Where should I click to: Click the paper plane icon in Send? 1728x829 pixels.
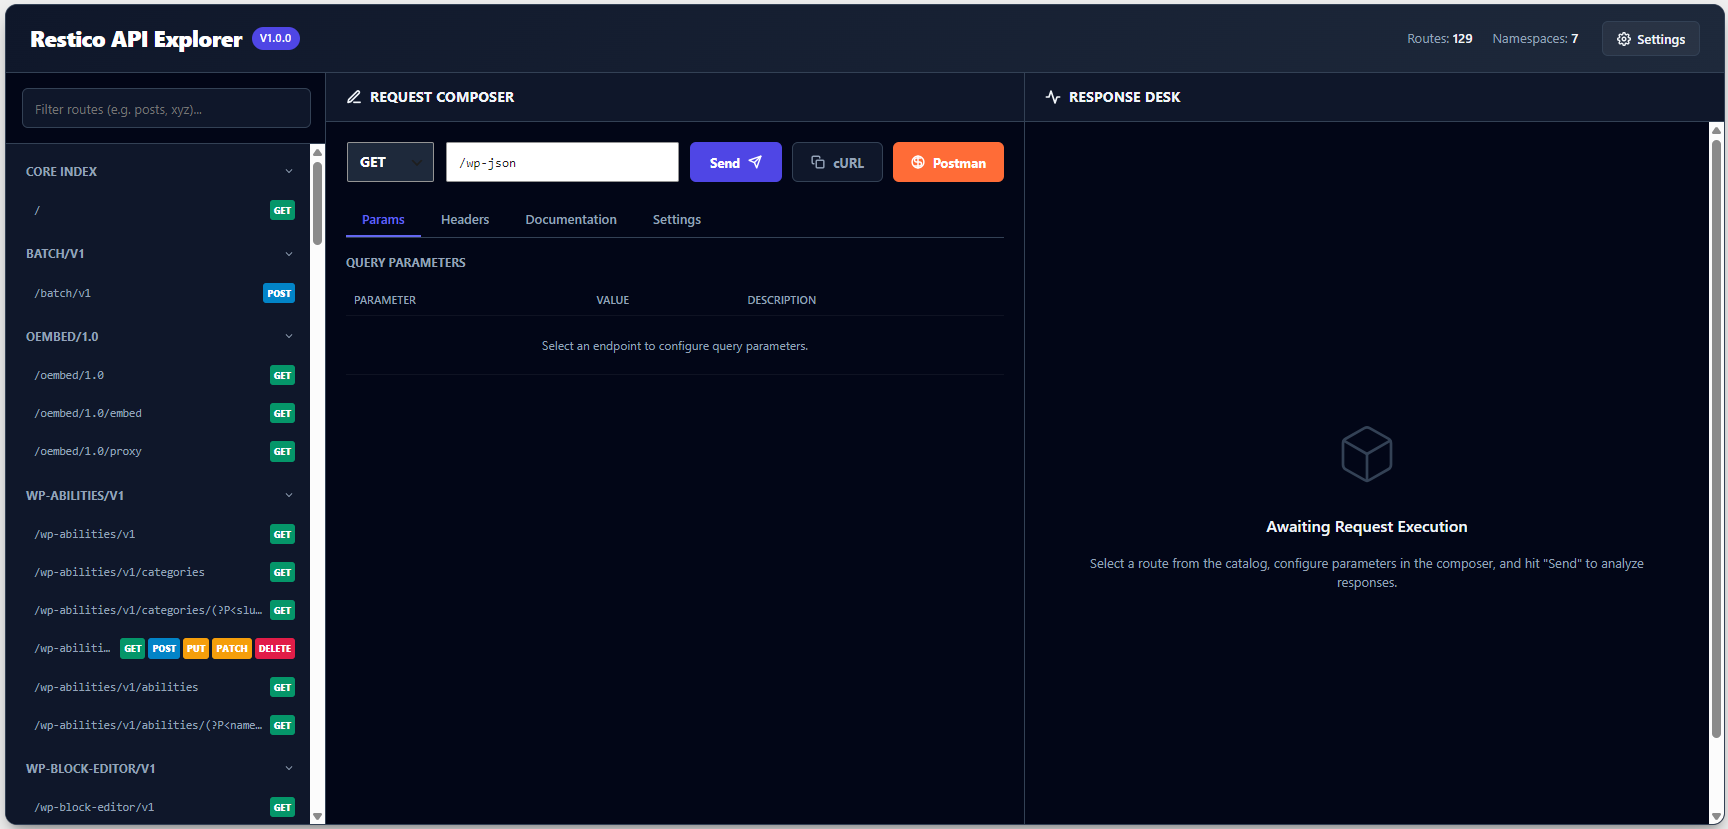pyautogui.click(x=755, y=162)
